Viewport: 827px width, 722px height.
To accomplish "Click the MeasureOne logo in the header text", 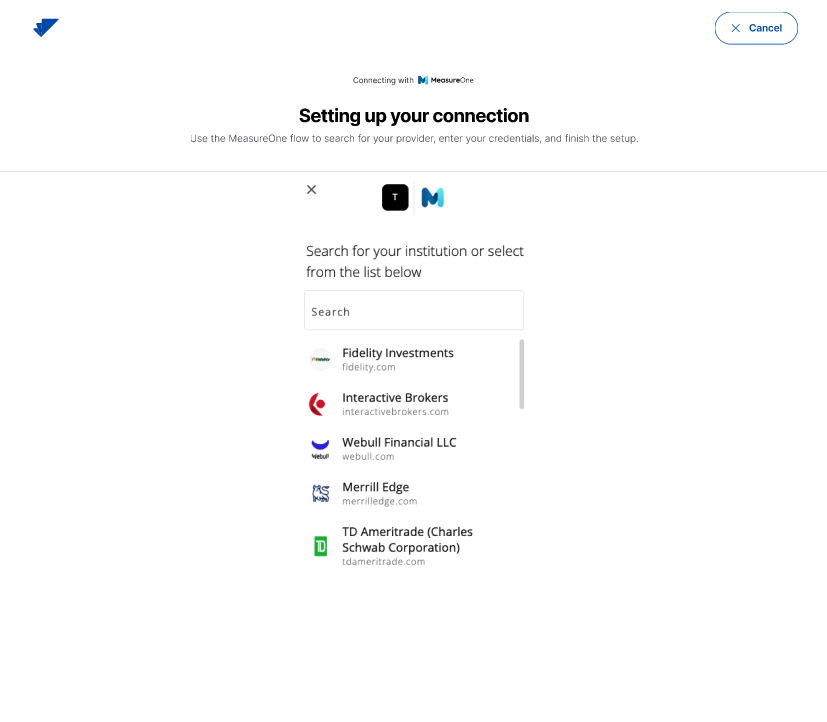I will 446,80.
